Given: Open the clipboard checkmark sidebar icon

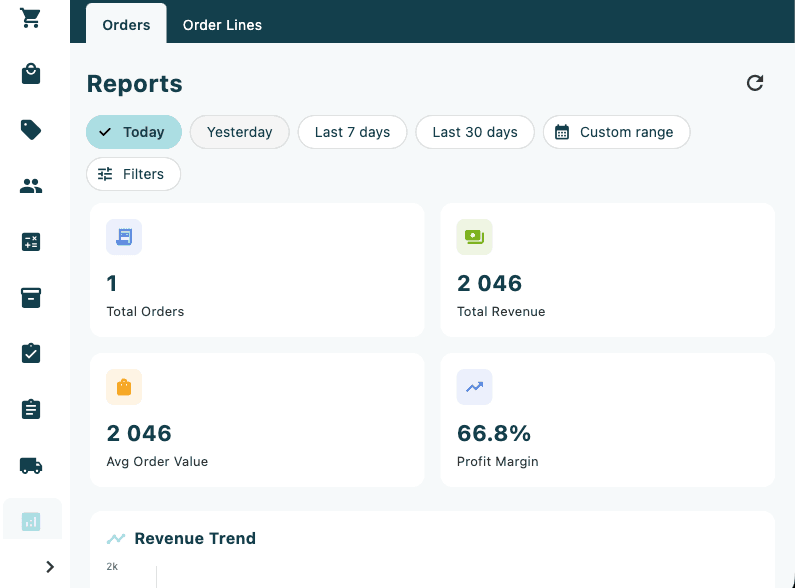Looking at the screenshot, I should pyautogui.click(x=31, y=353).
